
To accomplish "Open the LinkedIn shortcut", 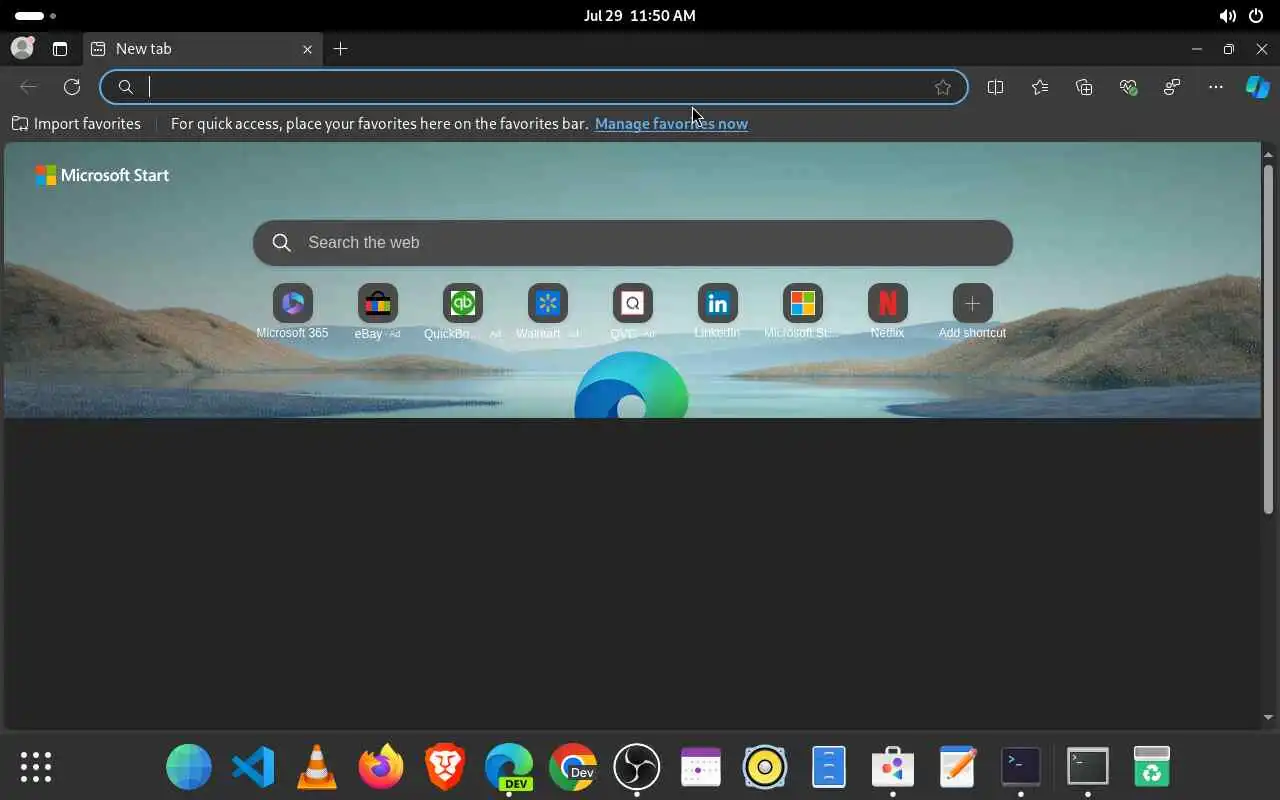I will click(x=717, y=312).
